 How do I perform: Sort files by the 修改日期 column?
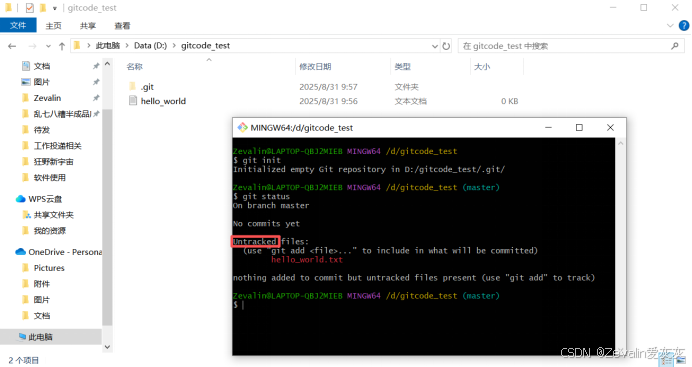click(x=315, y=67)
